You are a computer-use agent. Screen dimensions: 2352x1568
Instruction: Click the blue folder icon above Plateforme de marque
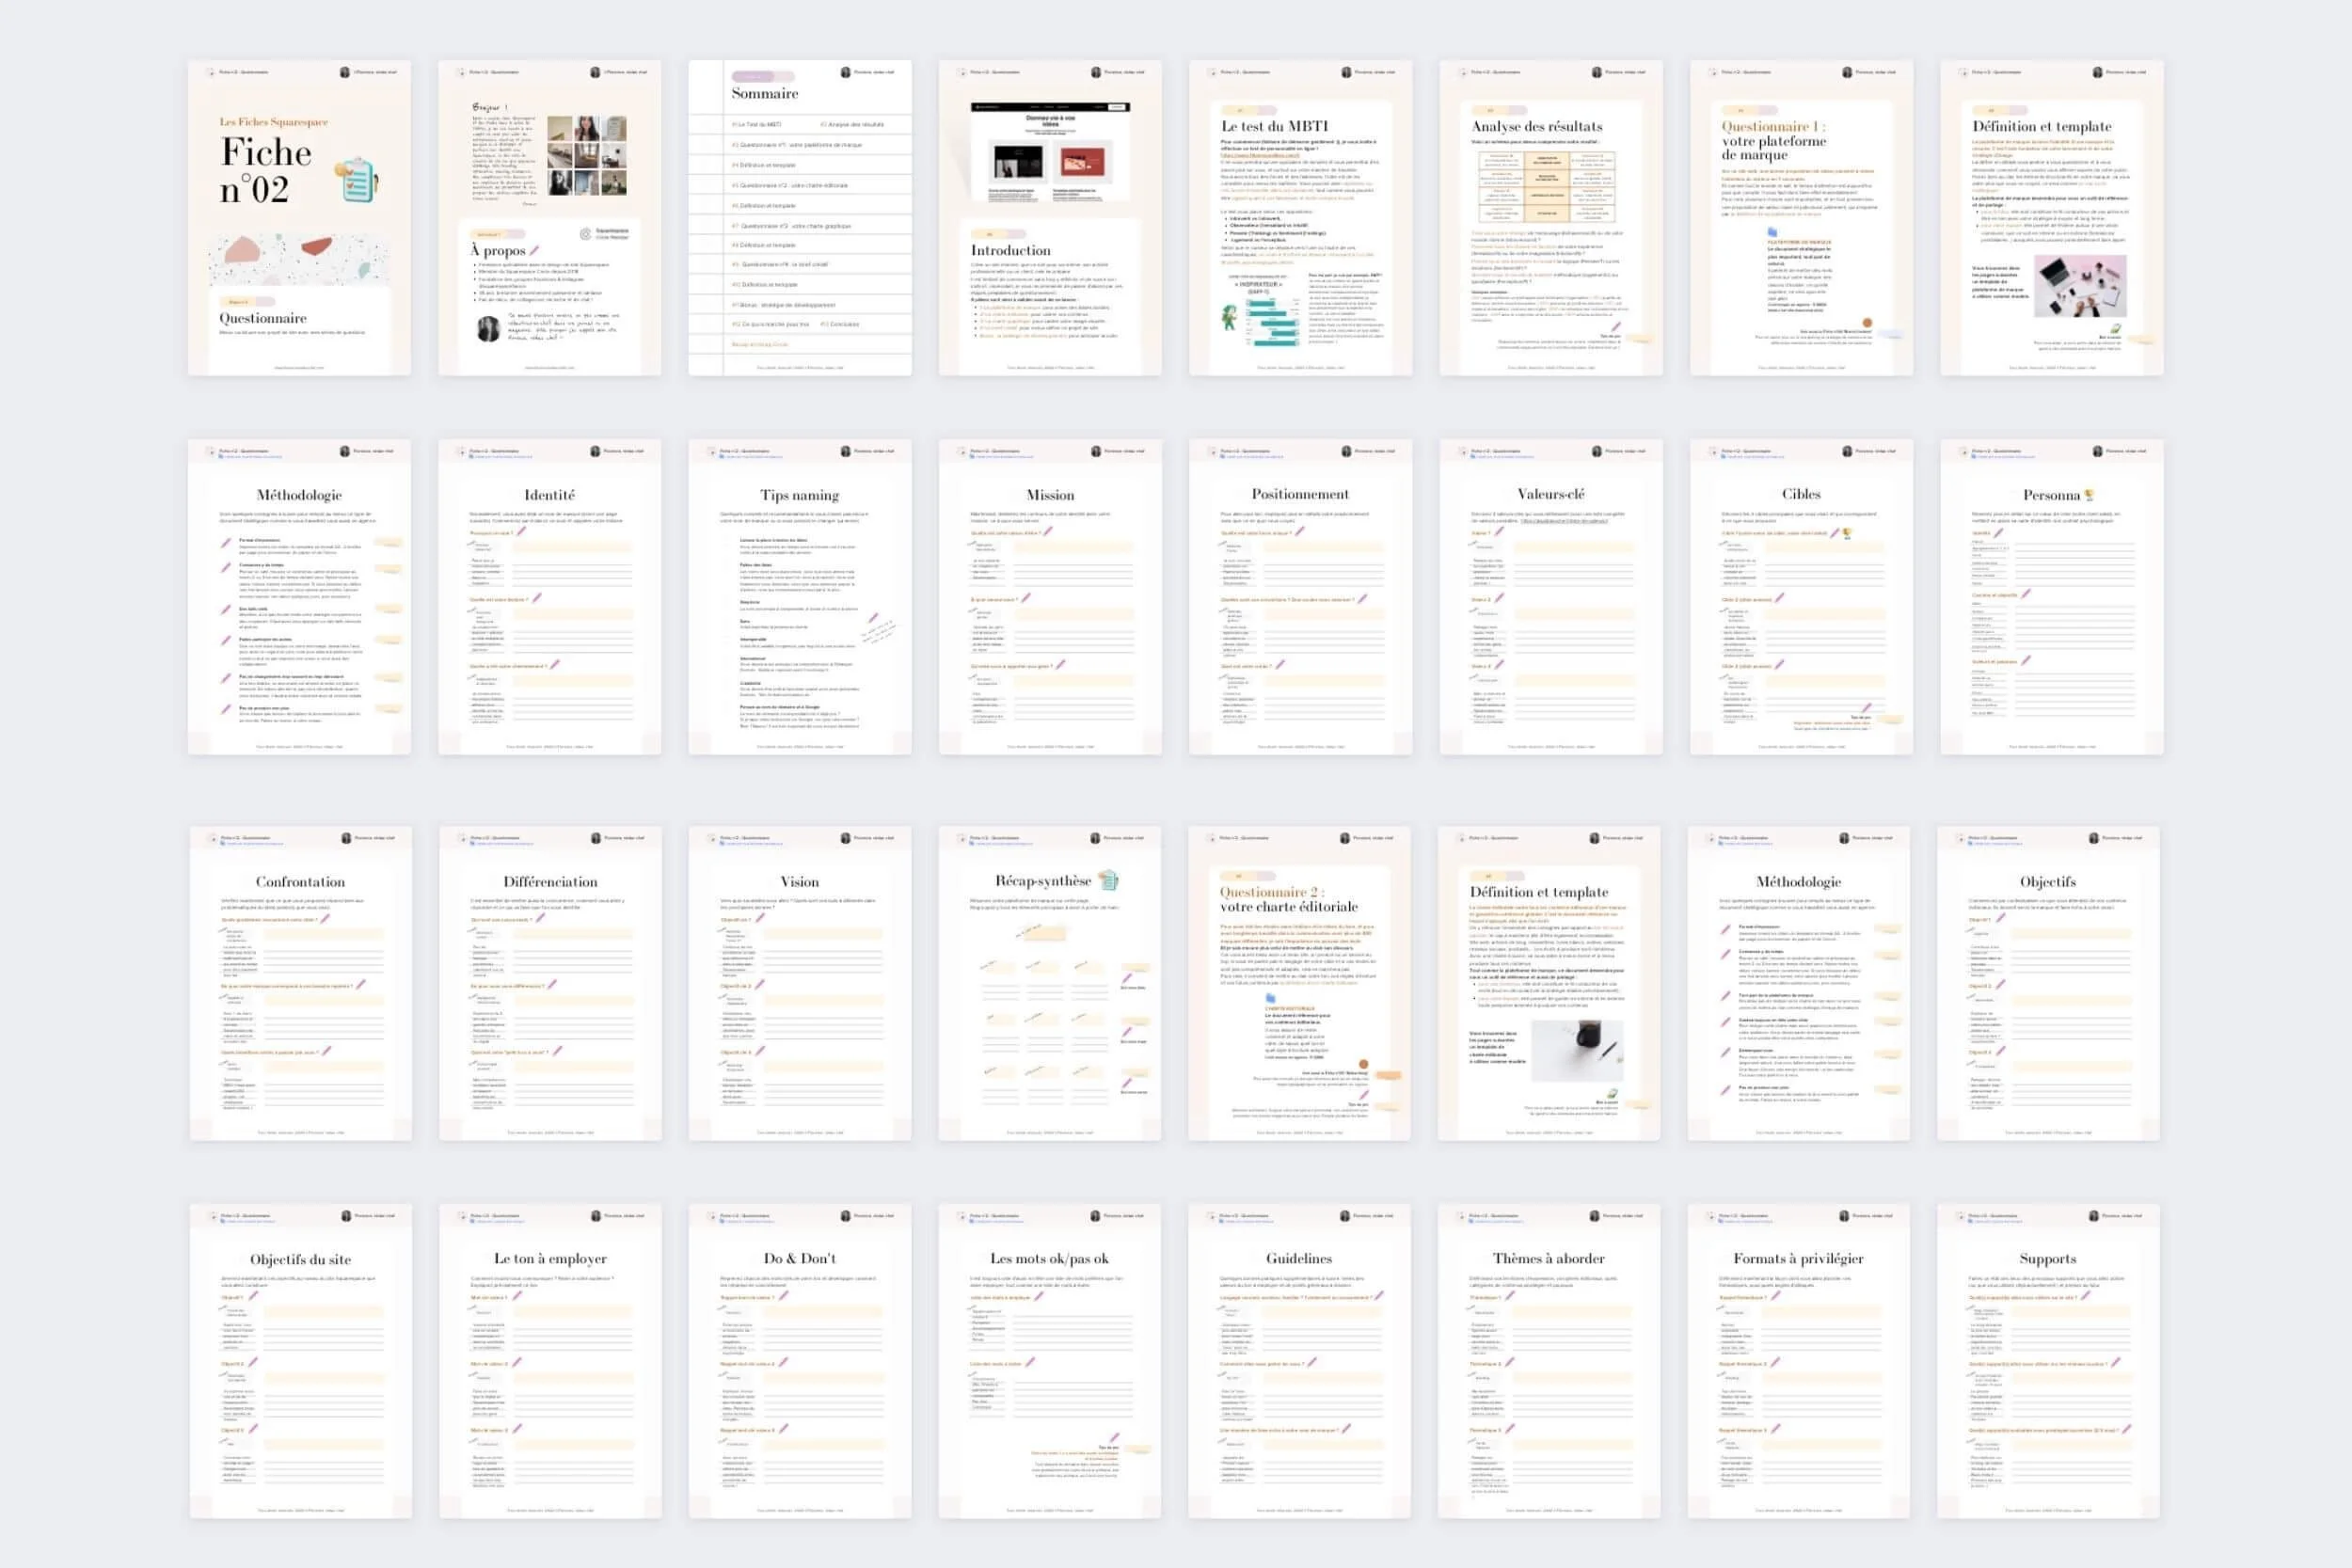tap(1773, 232)
